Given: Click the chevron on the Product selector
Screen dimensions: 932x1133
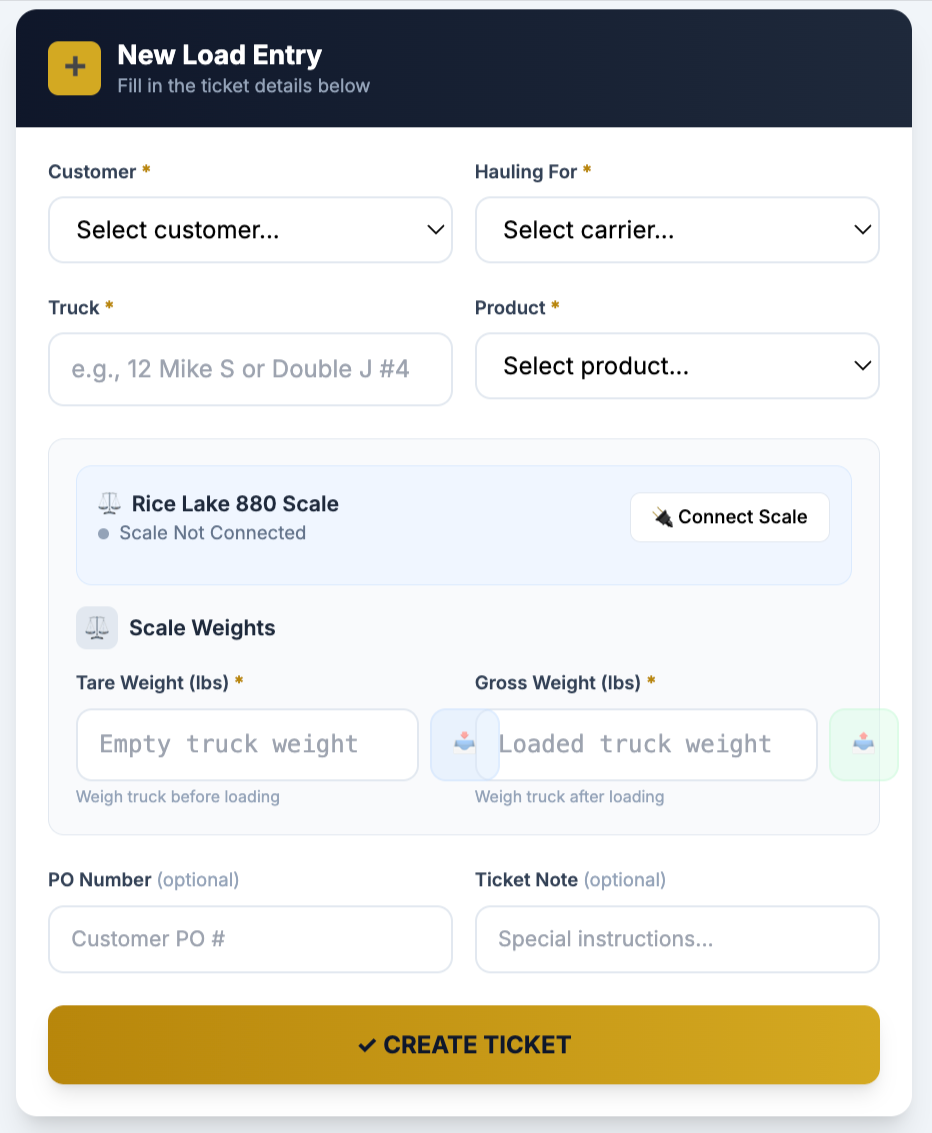Looking at the screenshot, I should tap(861, 366).
